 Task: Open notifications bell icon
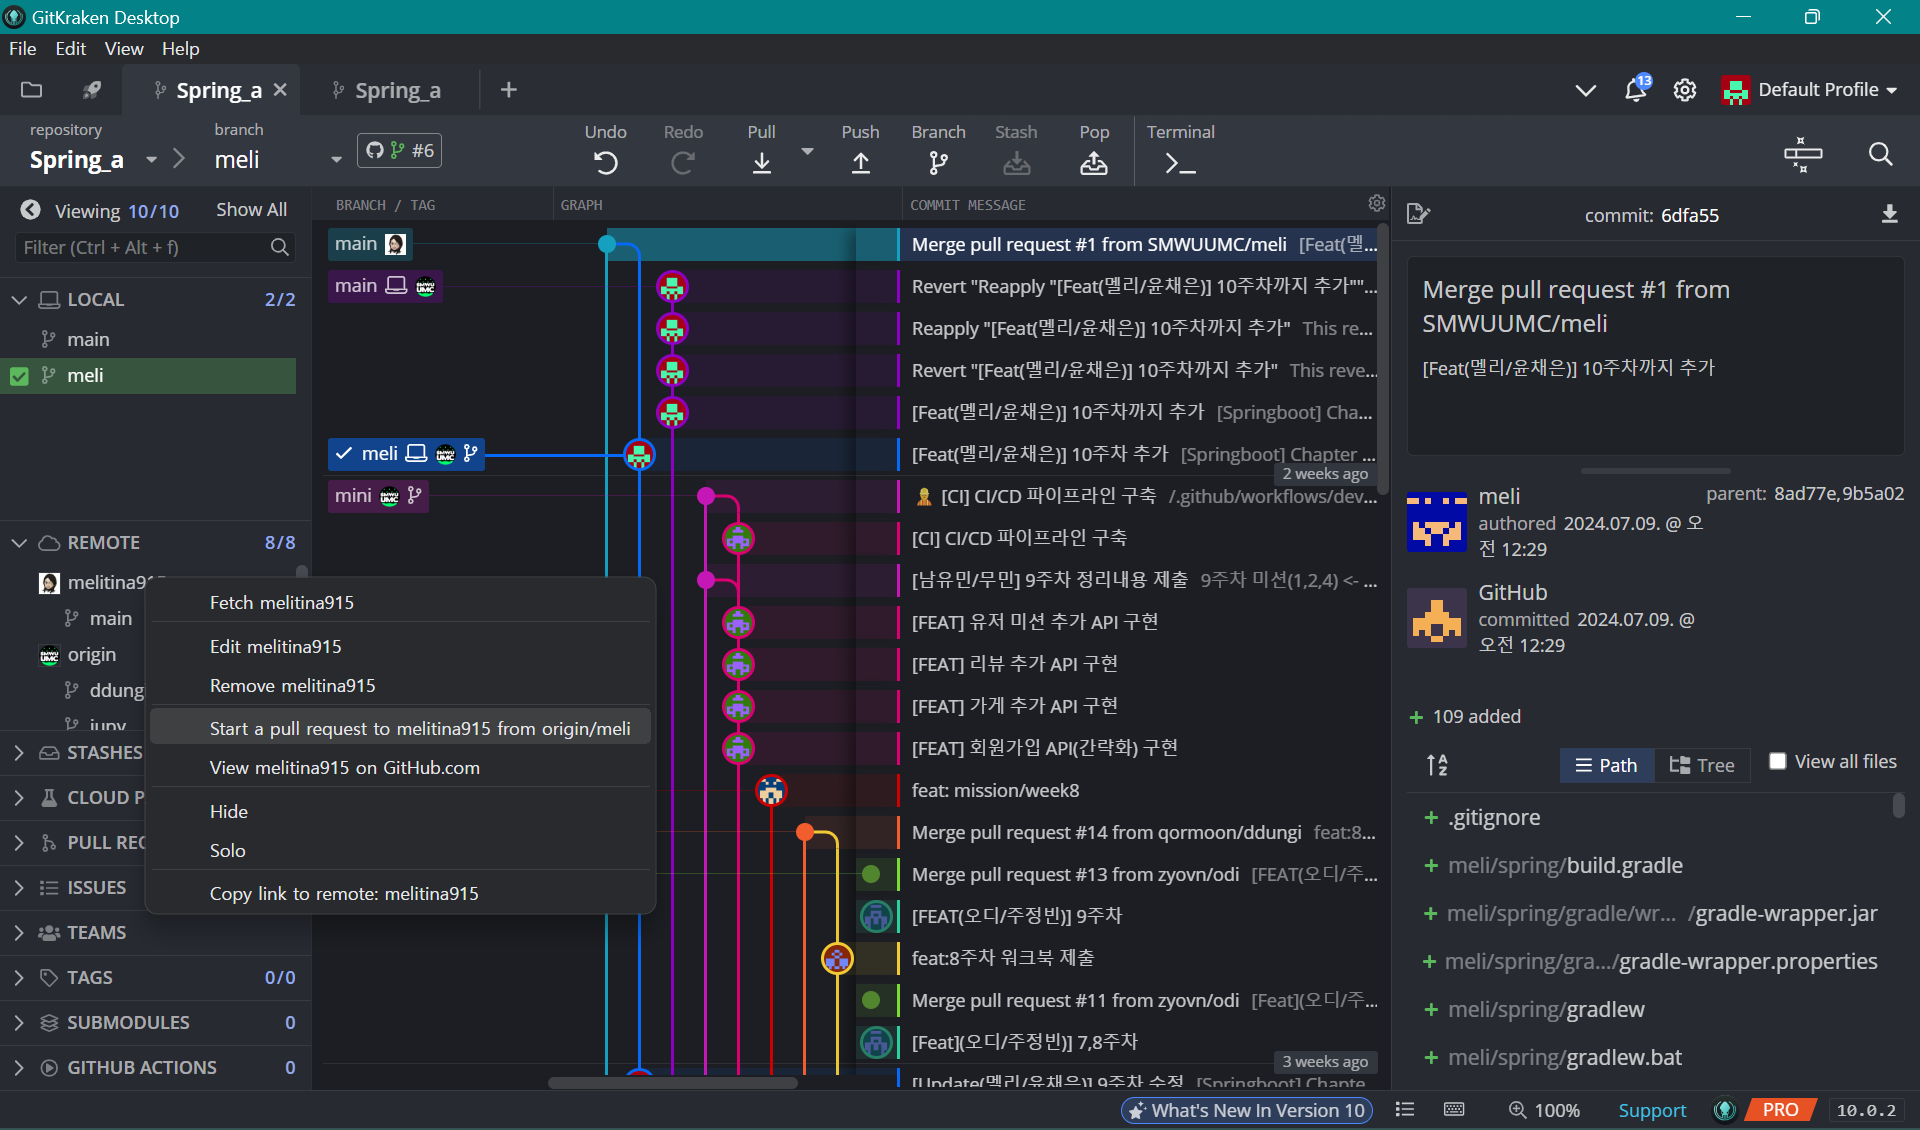(1635, 90)
